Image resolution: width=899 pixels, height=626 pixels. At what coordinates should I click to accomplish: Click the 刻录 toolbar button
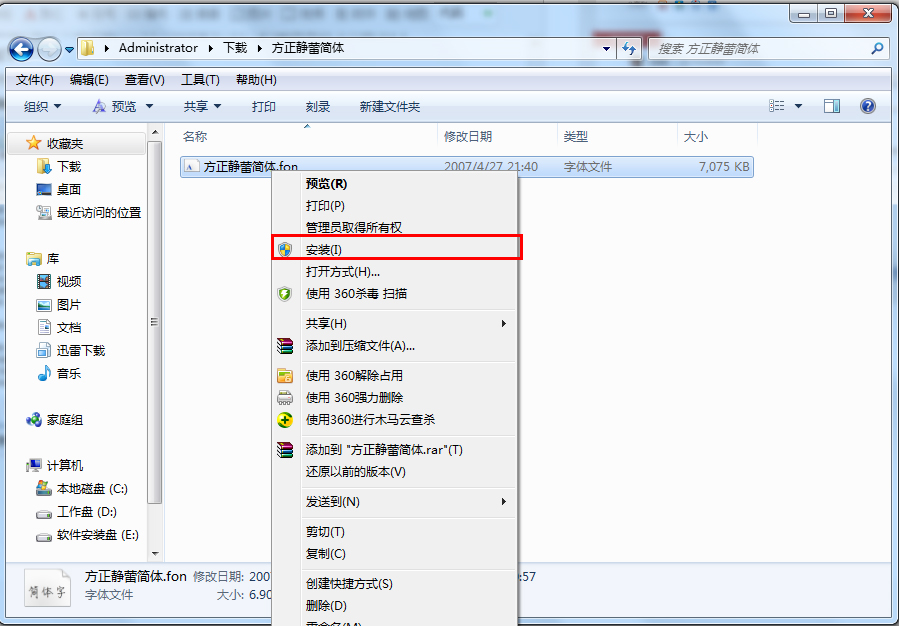pos(318,107)
